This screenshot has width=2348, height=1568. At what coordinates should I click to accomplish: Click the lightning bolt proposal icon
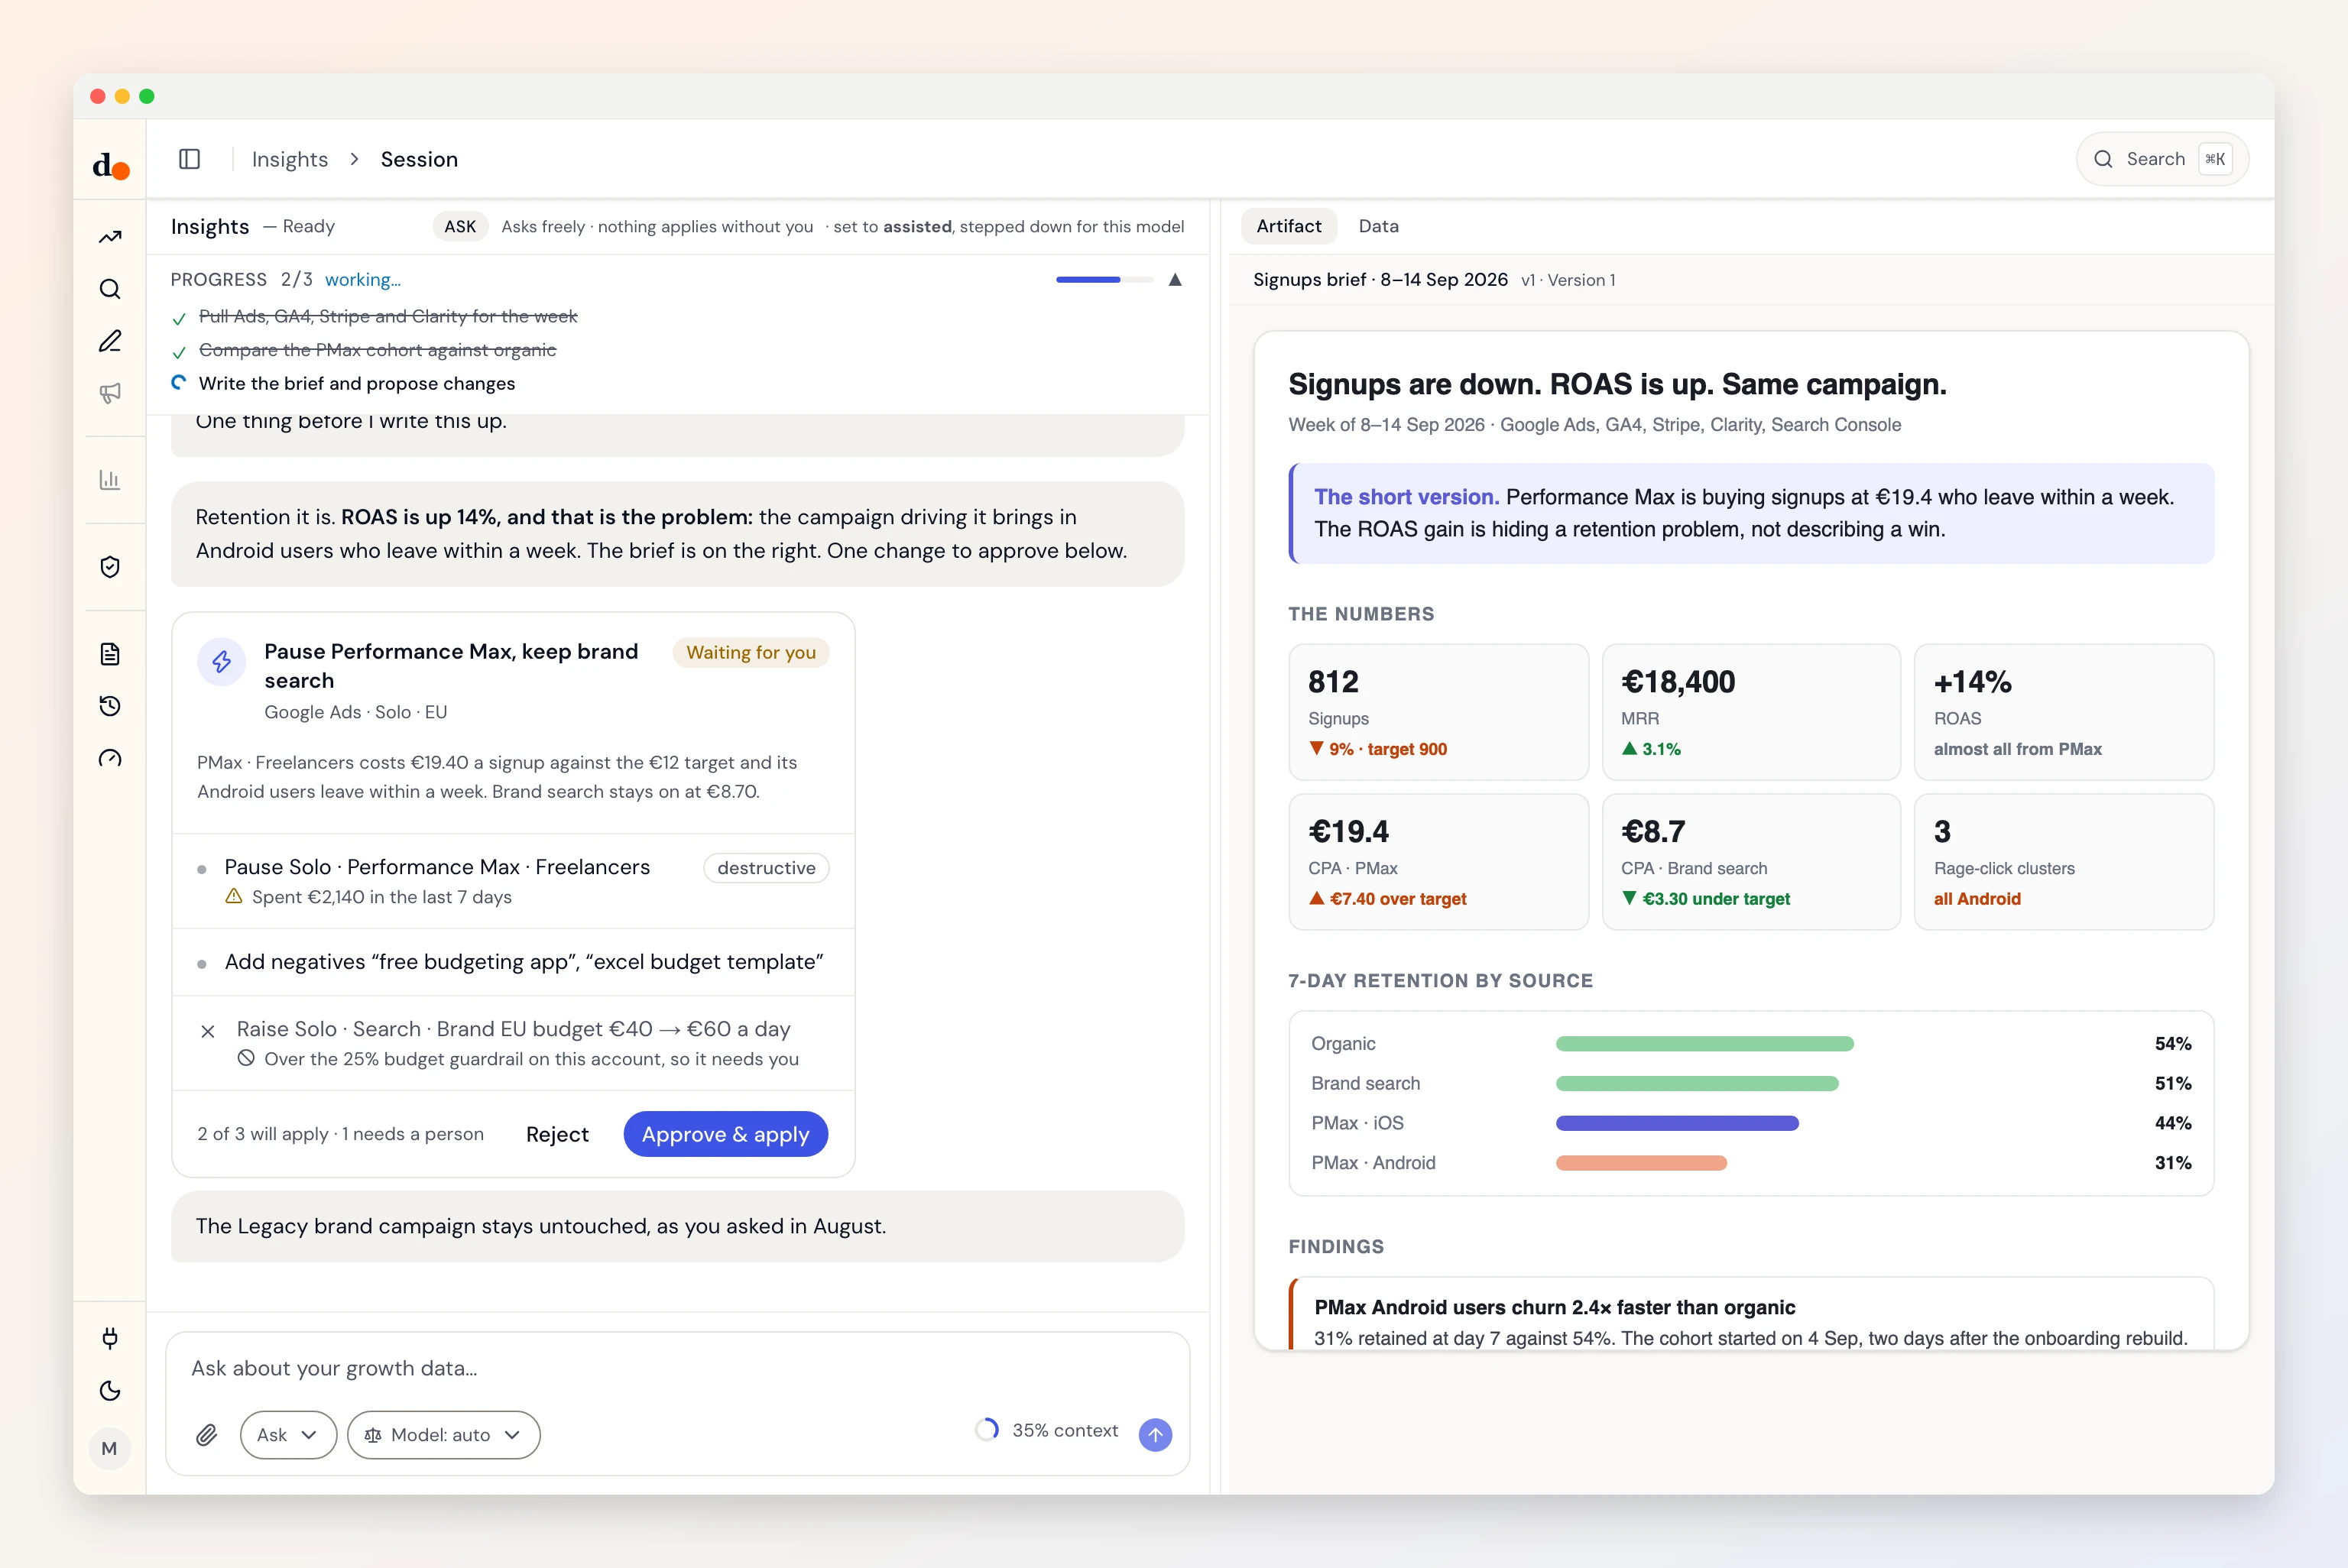tap(222, 661)
